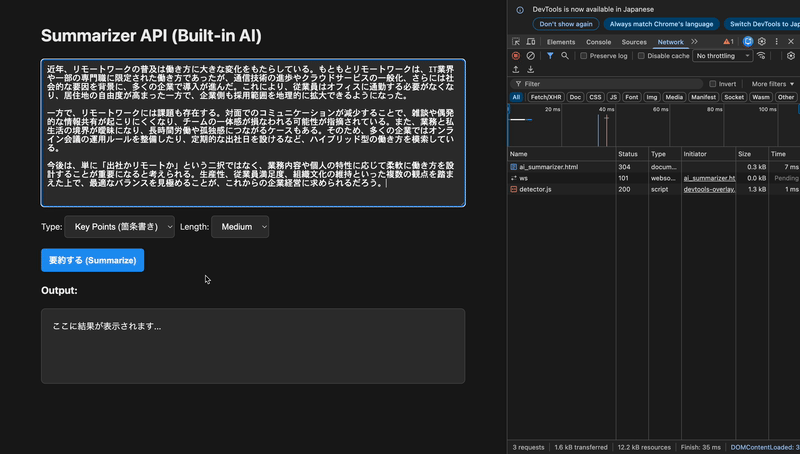The height and width of the screenshot is (454, 800).
Task: Open network search with magnifier icon
Action: (565, 56)
